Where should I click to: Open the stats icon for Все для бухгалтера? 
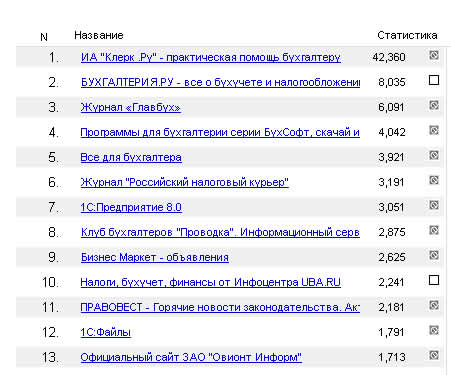coord(434,155)
